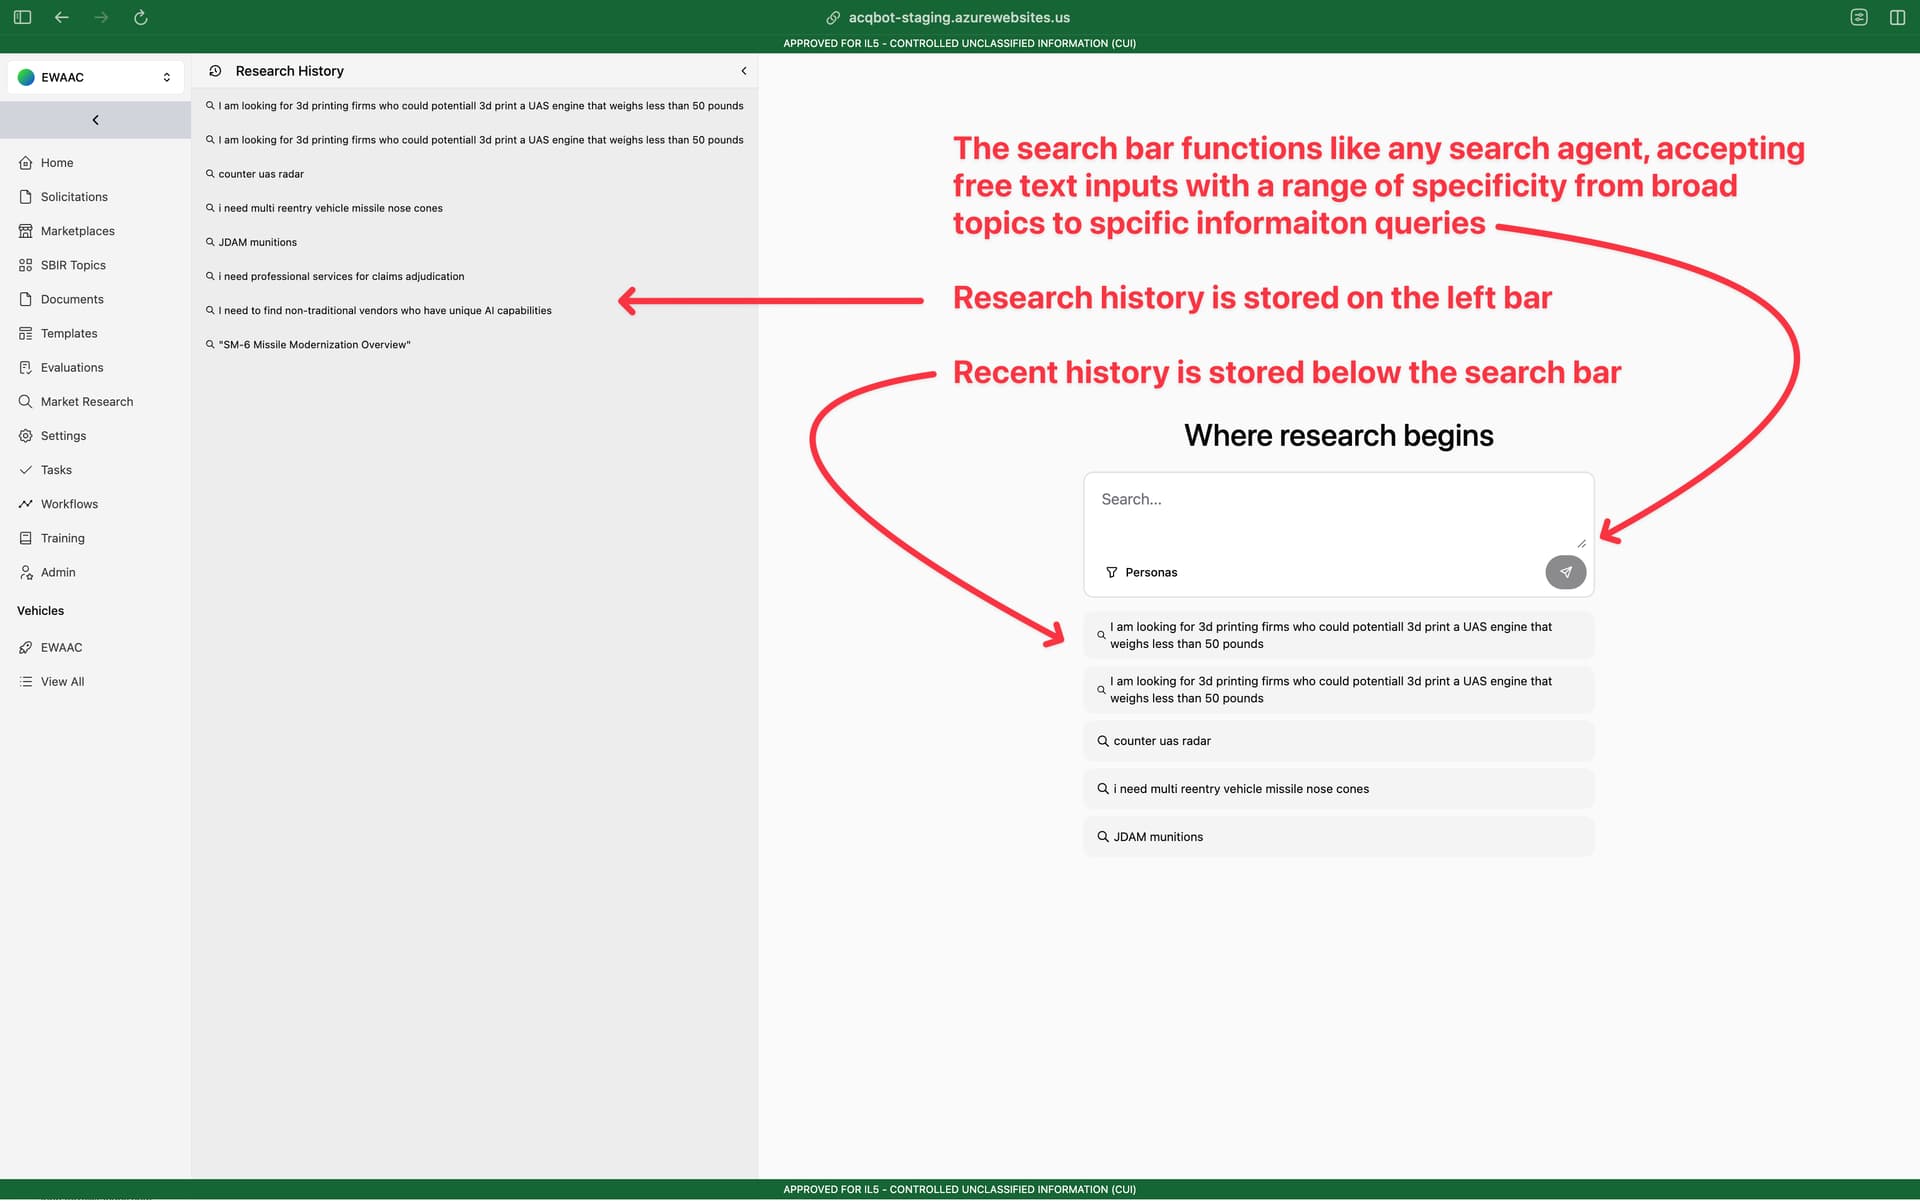Open history 'multi reentry vehicle missile nose cones'

tap(474, 208)
